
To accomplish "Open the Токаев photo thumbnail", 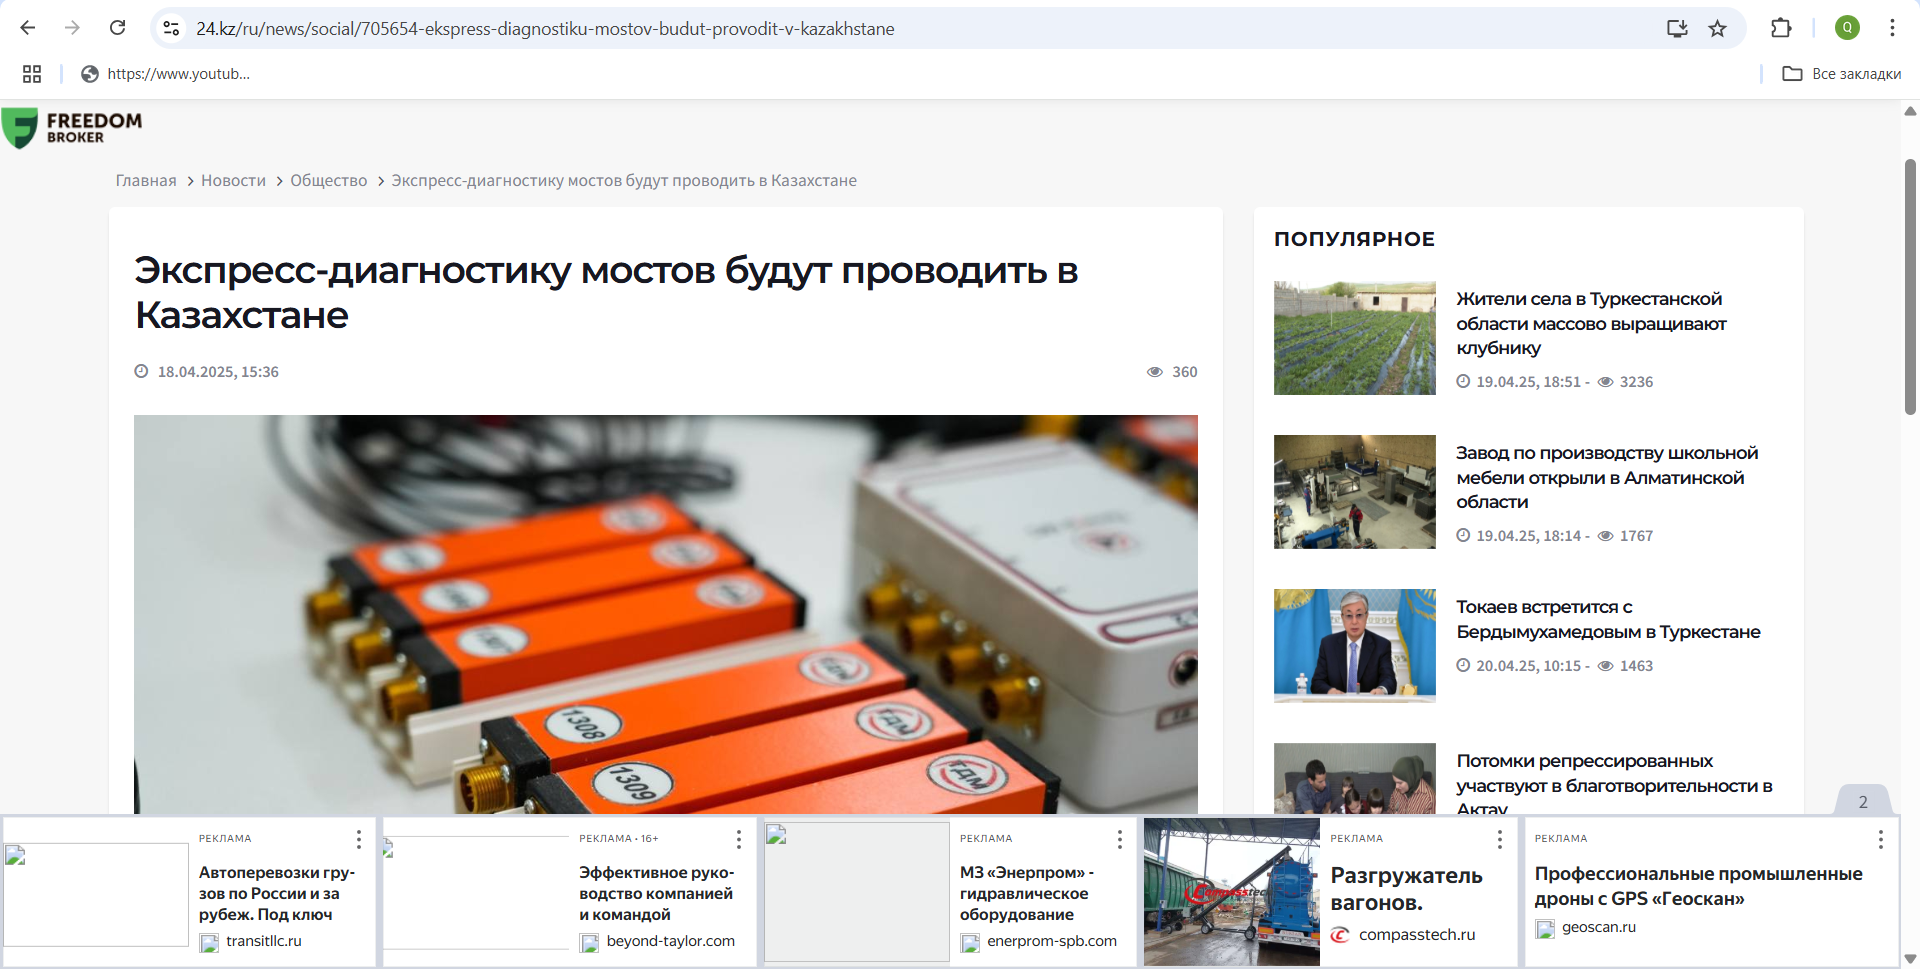I will [1355, 646].
